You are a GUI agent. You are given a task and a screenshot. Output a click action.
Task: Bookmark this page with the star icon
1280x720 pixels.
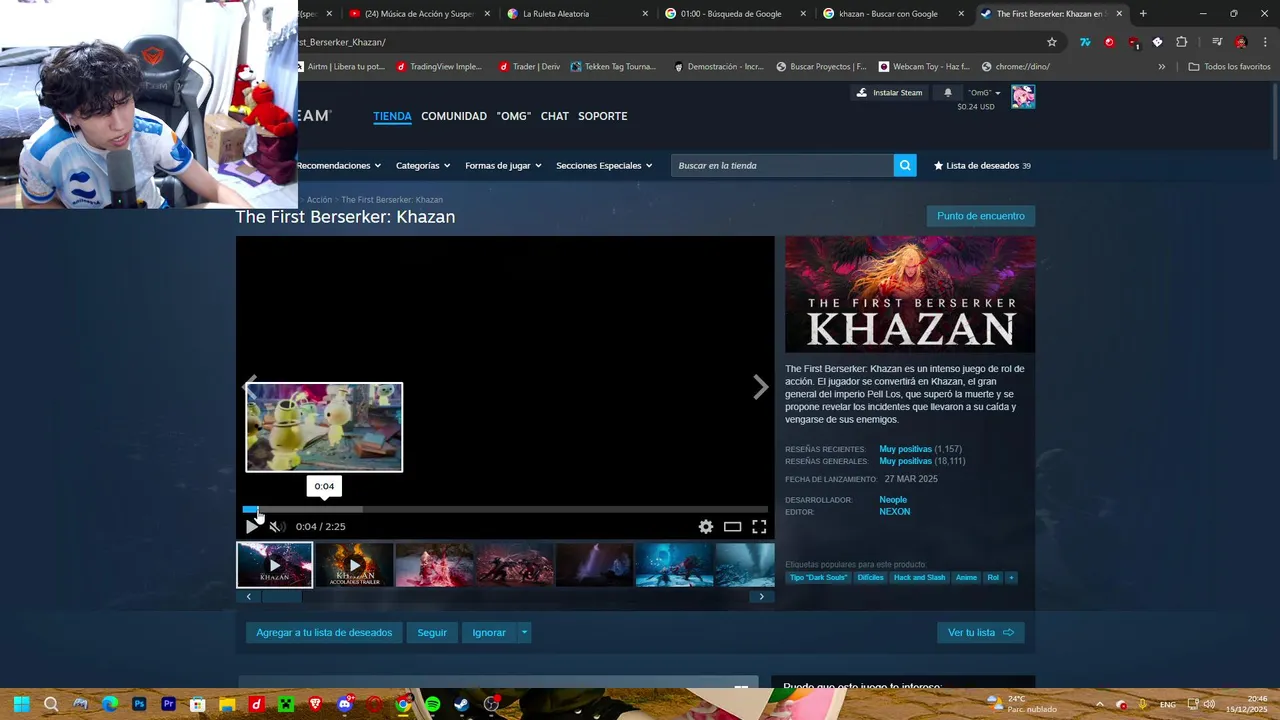click(x=1052, y=42)
